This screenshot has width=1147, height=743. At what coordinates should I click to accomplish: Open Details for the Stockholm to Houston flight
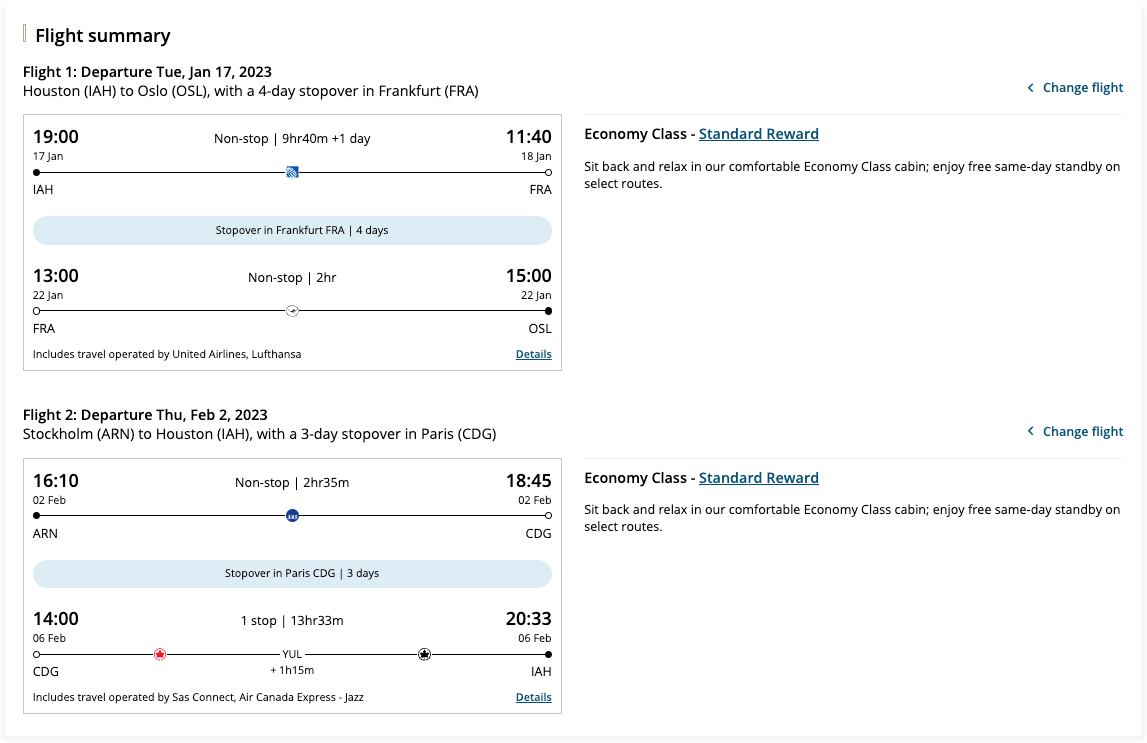[533, 697]
